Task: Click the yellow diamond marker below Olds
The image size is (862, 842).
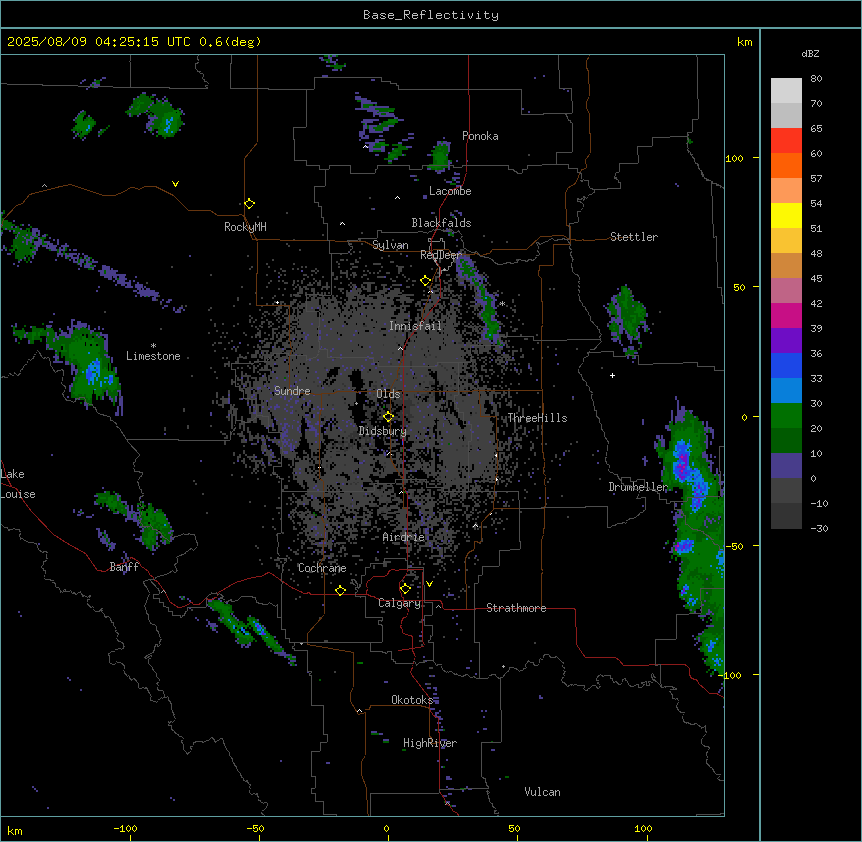Action: [389, 417]
